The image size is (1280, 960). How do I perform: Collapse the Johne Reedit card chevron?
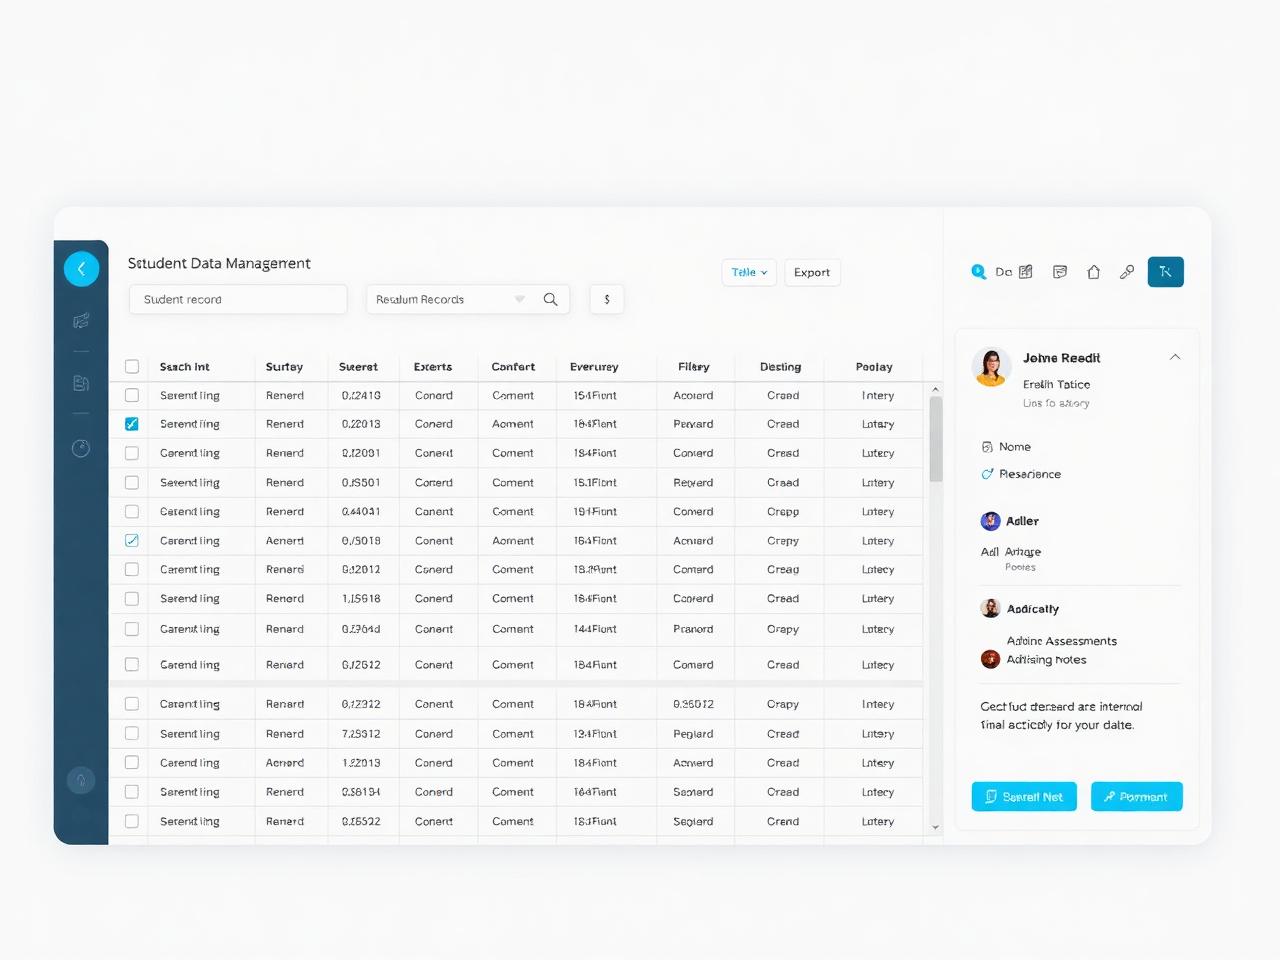1175,357
